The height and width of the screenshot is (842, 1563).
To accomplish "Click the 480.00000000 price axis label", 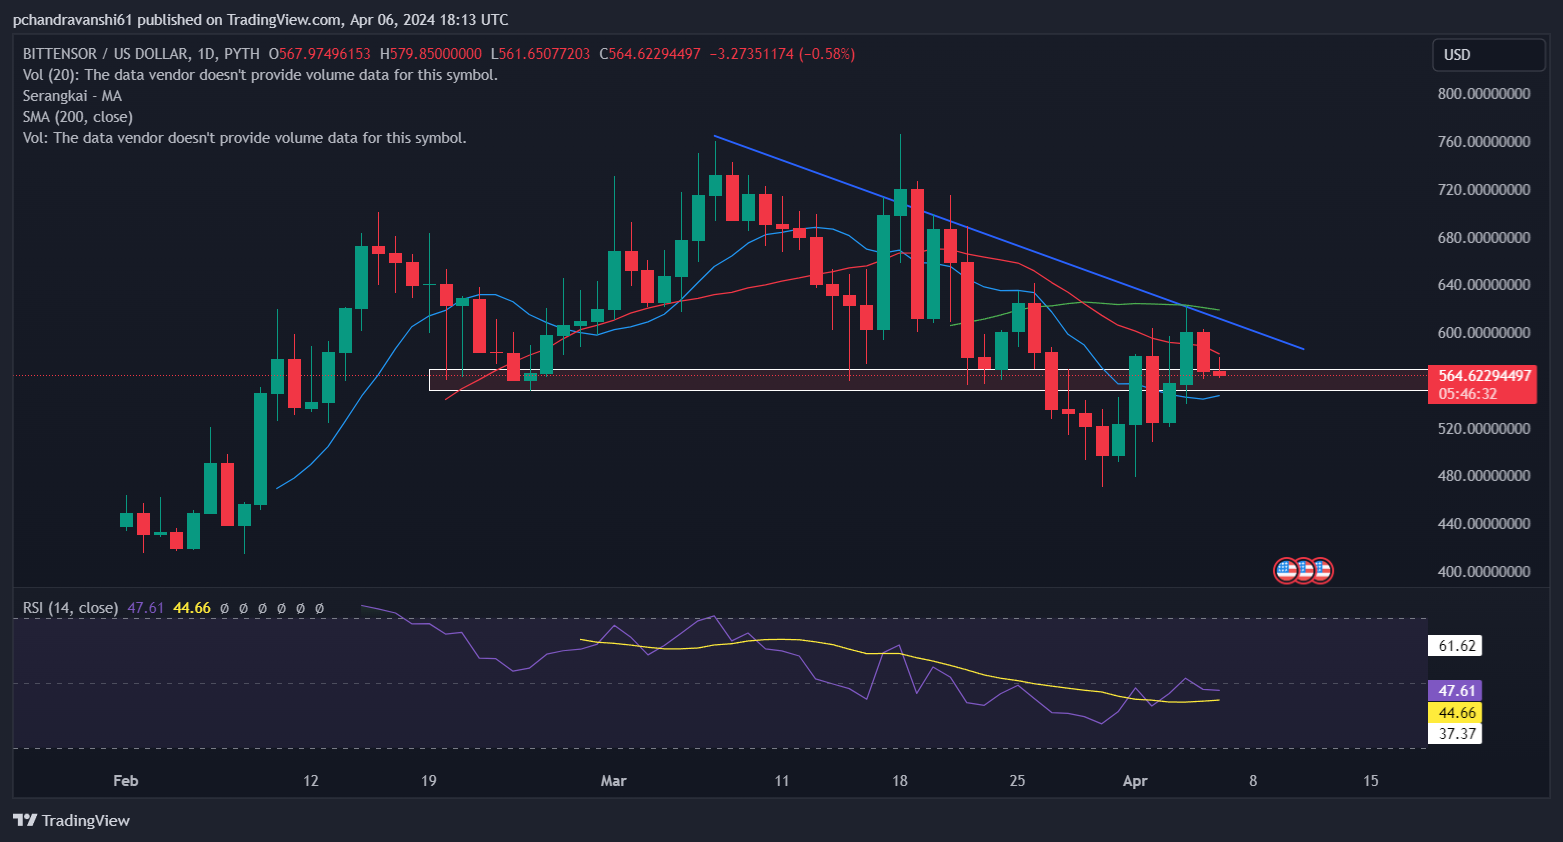I will [x=1484, y=476].
